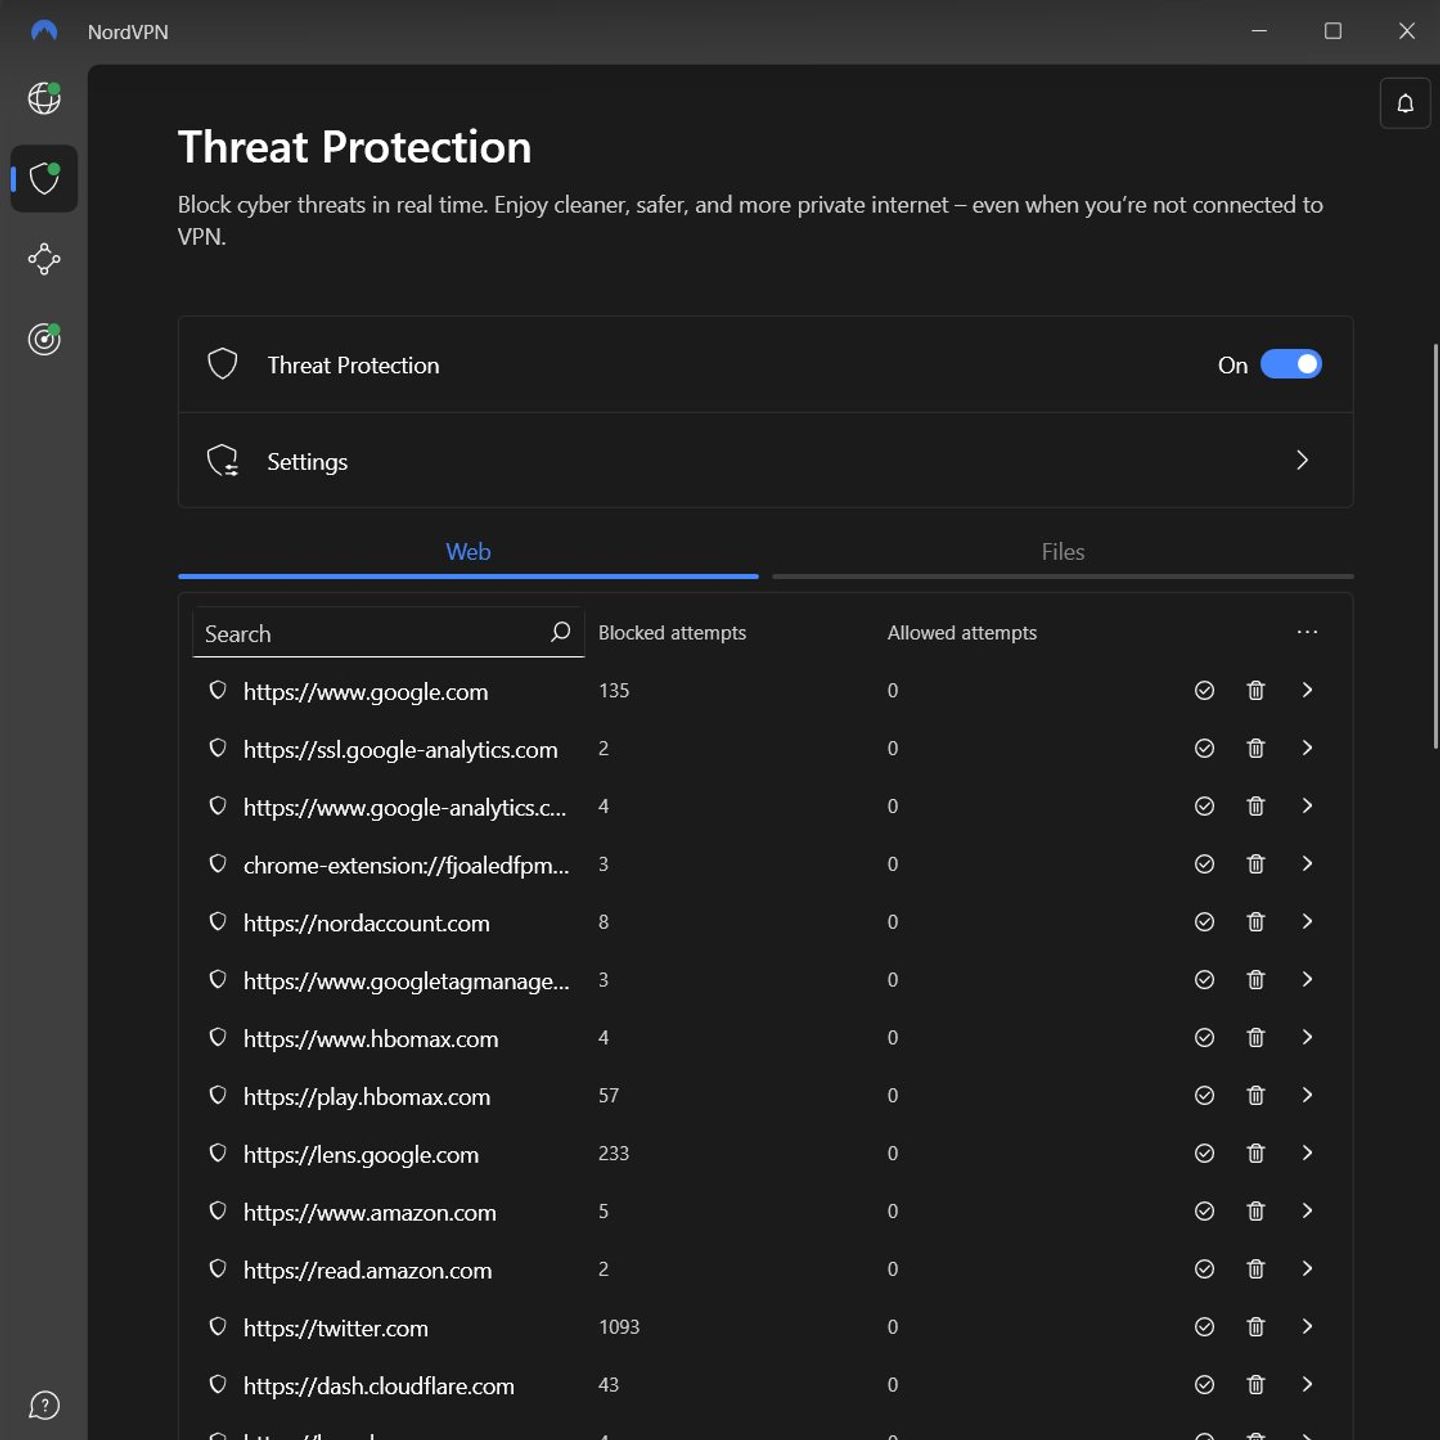Open the three-dot more options menu
This screenshot has height=1440, width=1440.
coord(1307,632)
